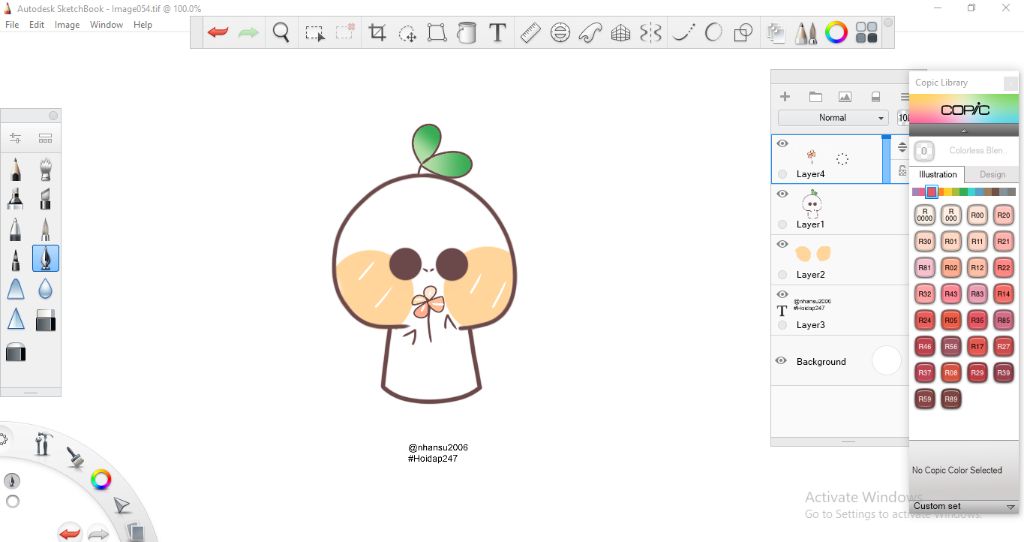The width and height of the screenshot is (1024, 542).
Task: Switch to the Design tab
Action: 992,174
